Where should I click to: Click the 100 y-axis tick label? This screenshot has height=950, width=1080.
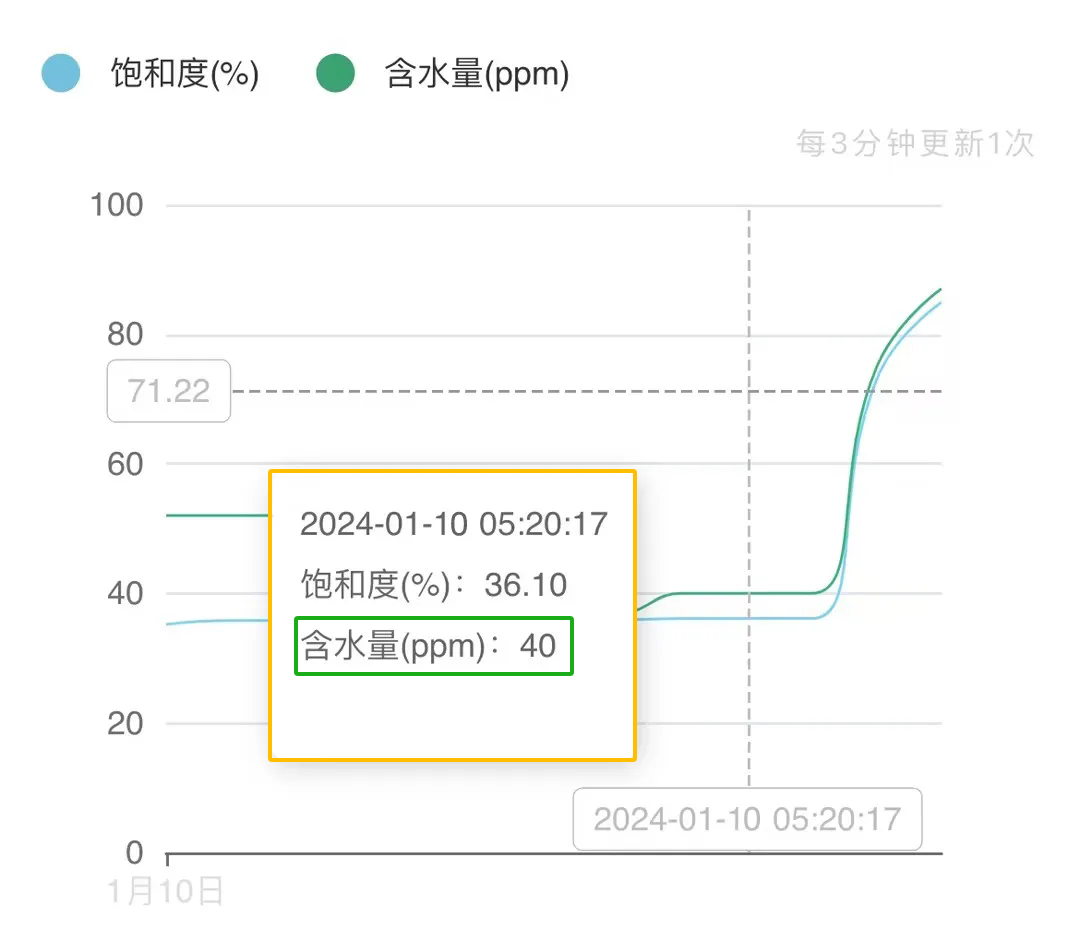117,206
